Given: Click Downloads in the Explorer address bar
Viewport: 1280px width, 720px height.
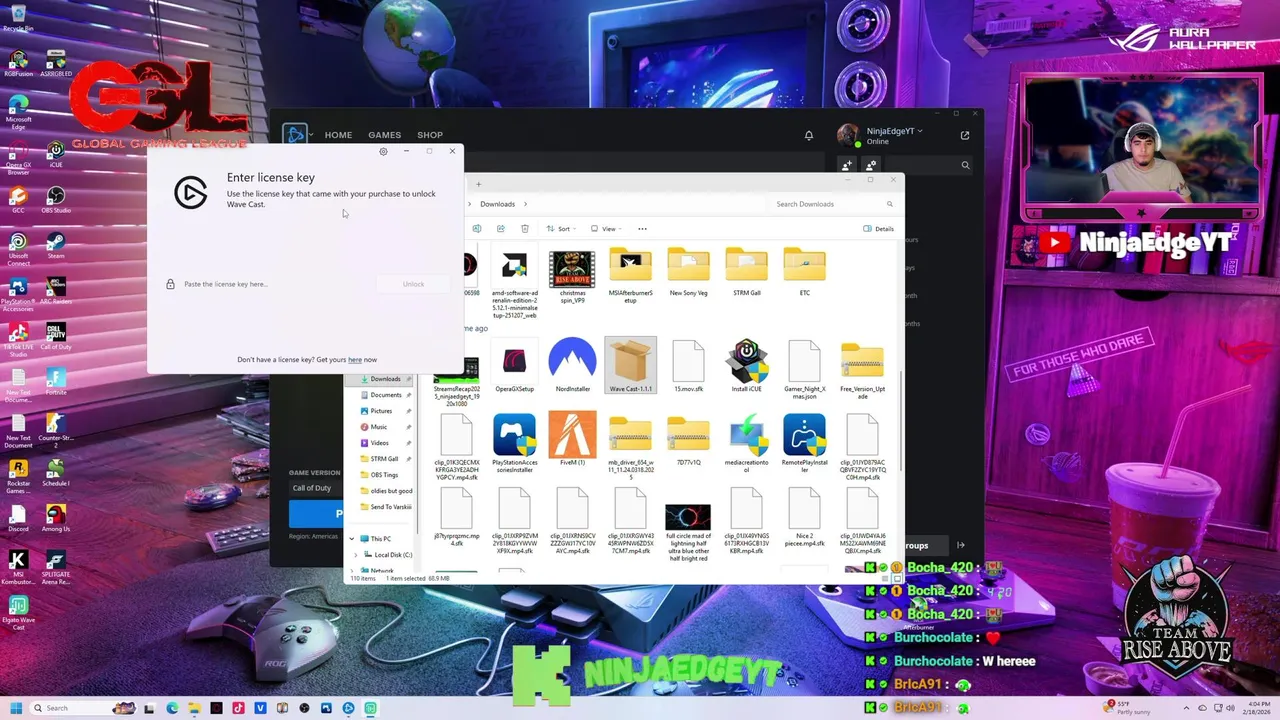Looking at the screenshot, I should tap(497, 204).
